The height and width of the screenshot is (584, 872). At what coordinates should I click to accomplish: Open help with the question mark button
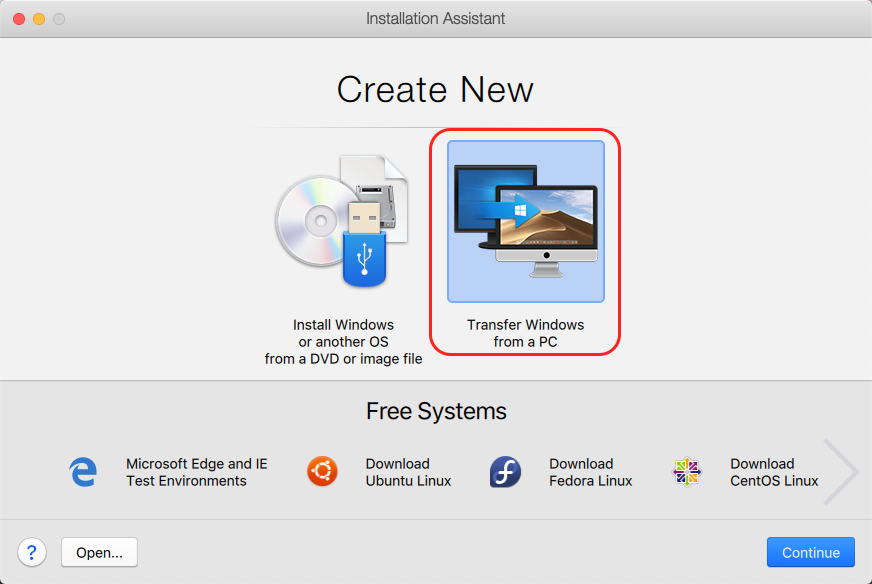32,552
